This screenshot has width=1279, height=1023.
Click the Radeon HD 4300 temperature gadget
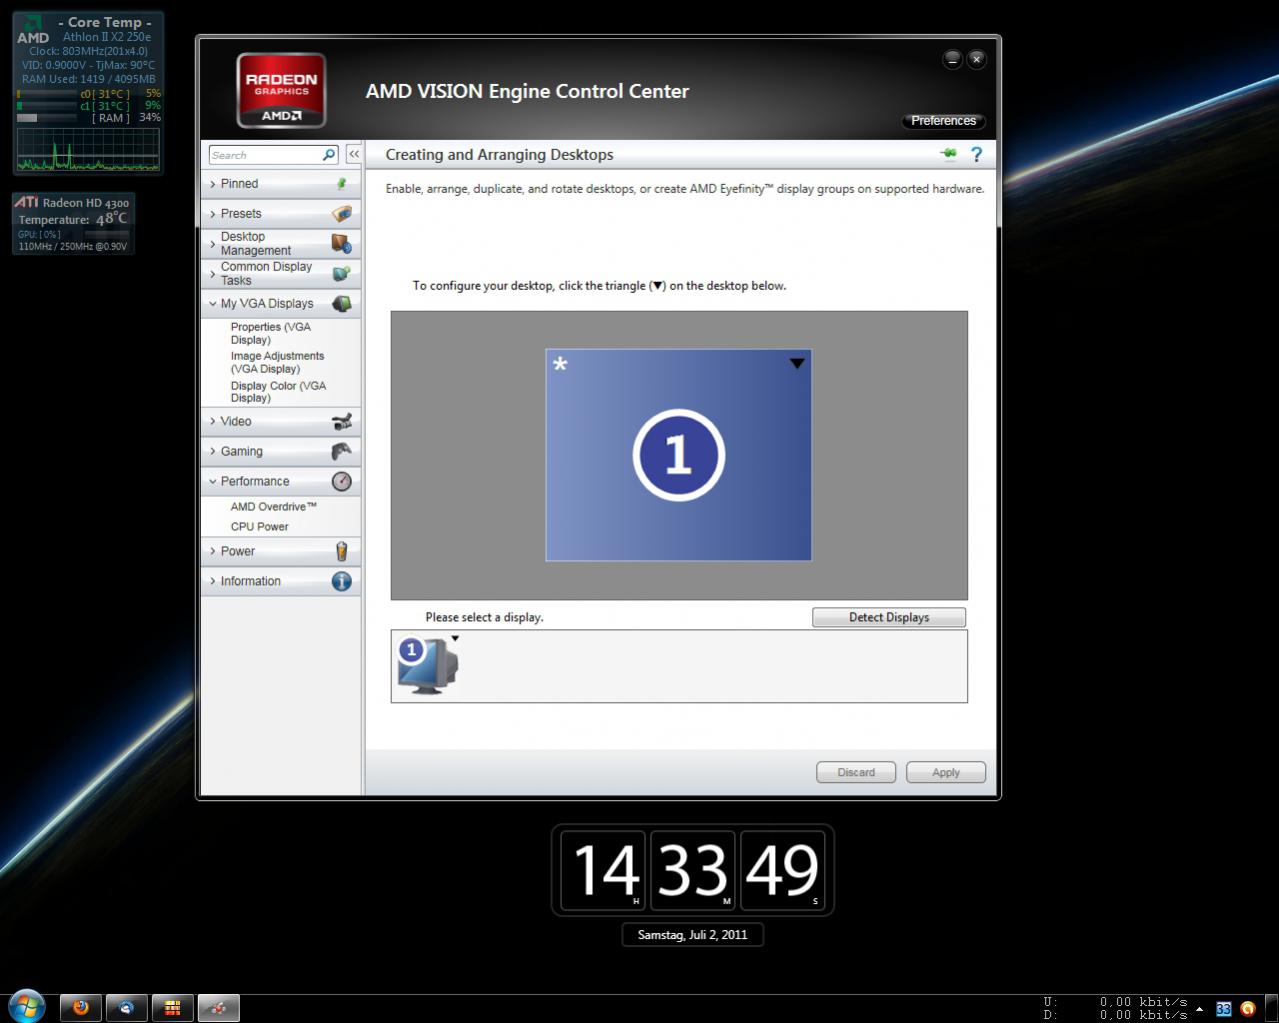tap(73, 223)
